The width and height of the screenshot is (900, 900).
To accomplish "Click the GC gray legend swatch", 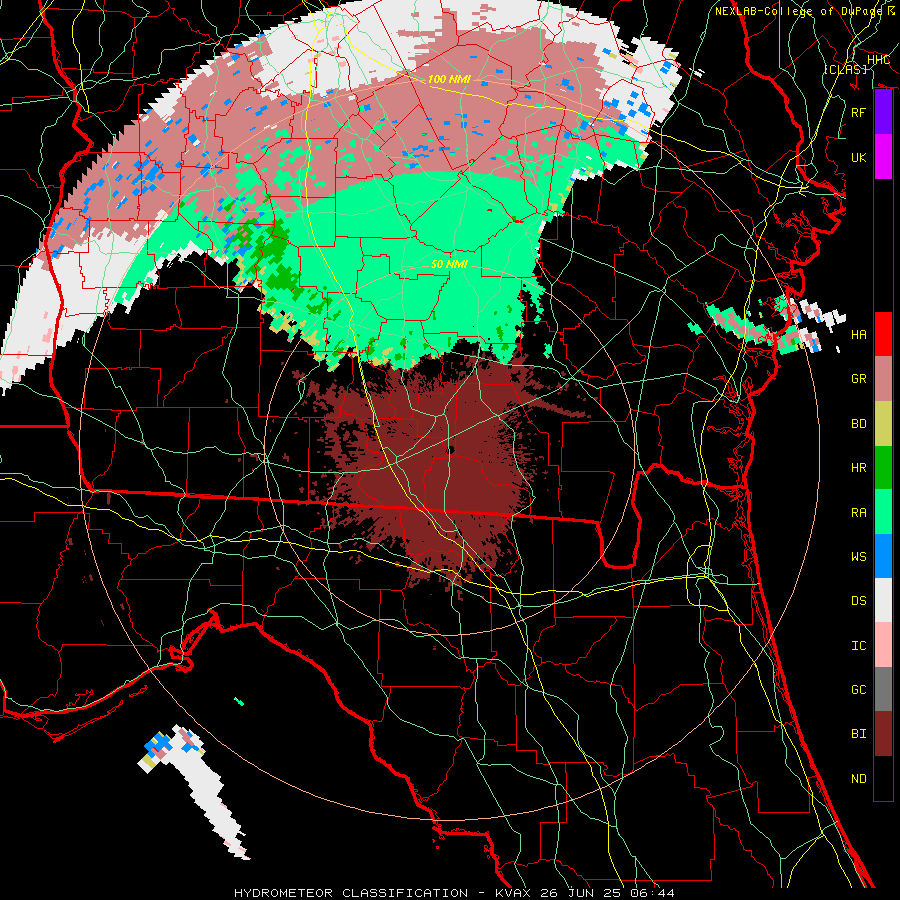I will click(883, 689).
